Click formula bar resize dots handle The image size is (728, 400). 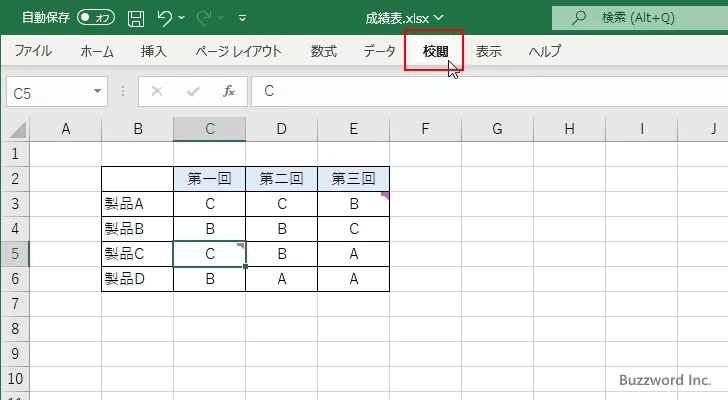coord(123,91)
